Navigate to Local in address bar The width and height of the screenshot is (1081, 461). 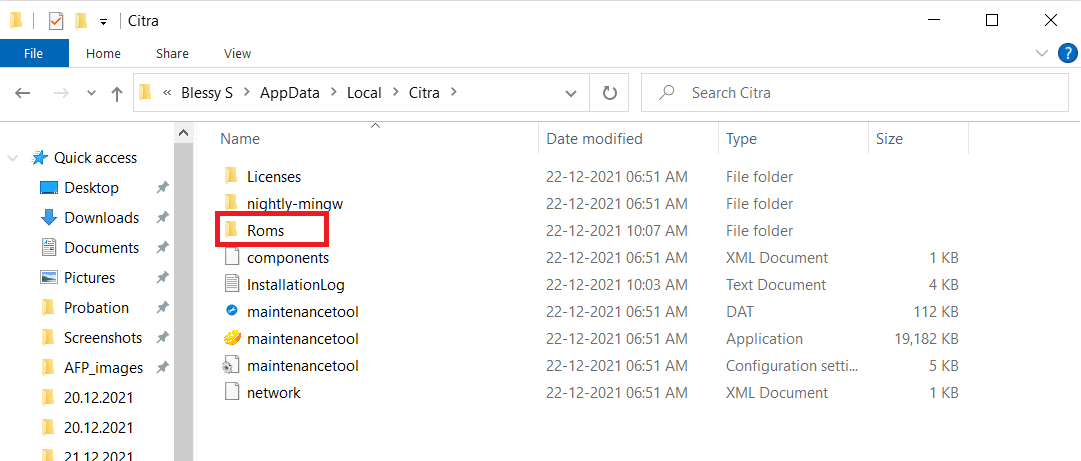(x=364, y=92)
